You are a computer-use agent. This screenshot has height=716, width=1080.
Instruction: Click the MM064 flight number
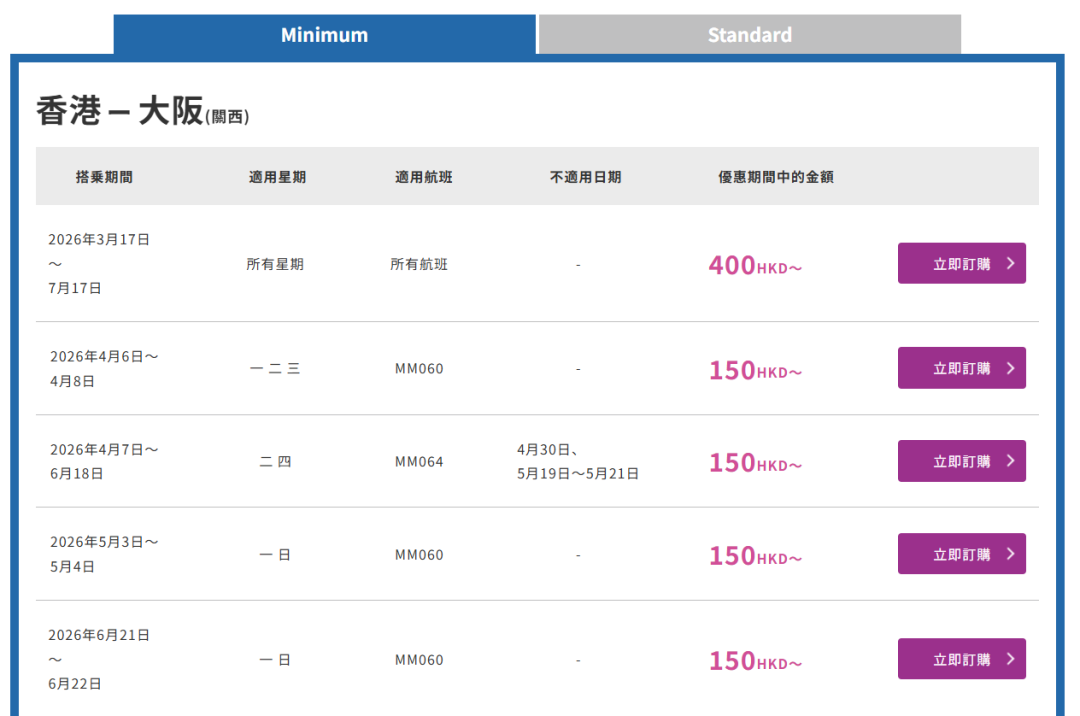(419, 462)
